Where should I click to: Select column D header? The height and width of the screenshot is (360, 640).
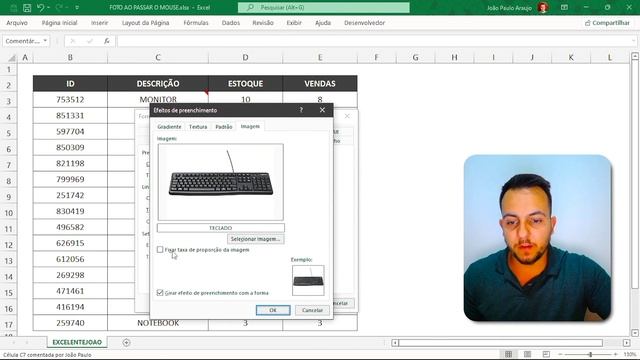pos(245,58)
